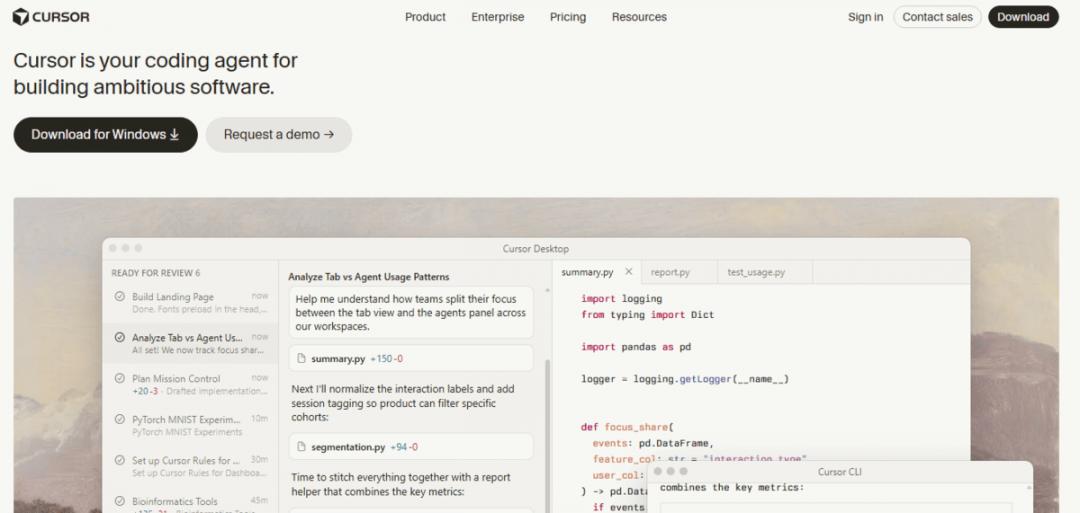
Task: Click 'Next I'll normalize the interaction labels' text
Action: click(x=403, y=403)
